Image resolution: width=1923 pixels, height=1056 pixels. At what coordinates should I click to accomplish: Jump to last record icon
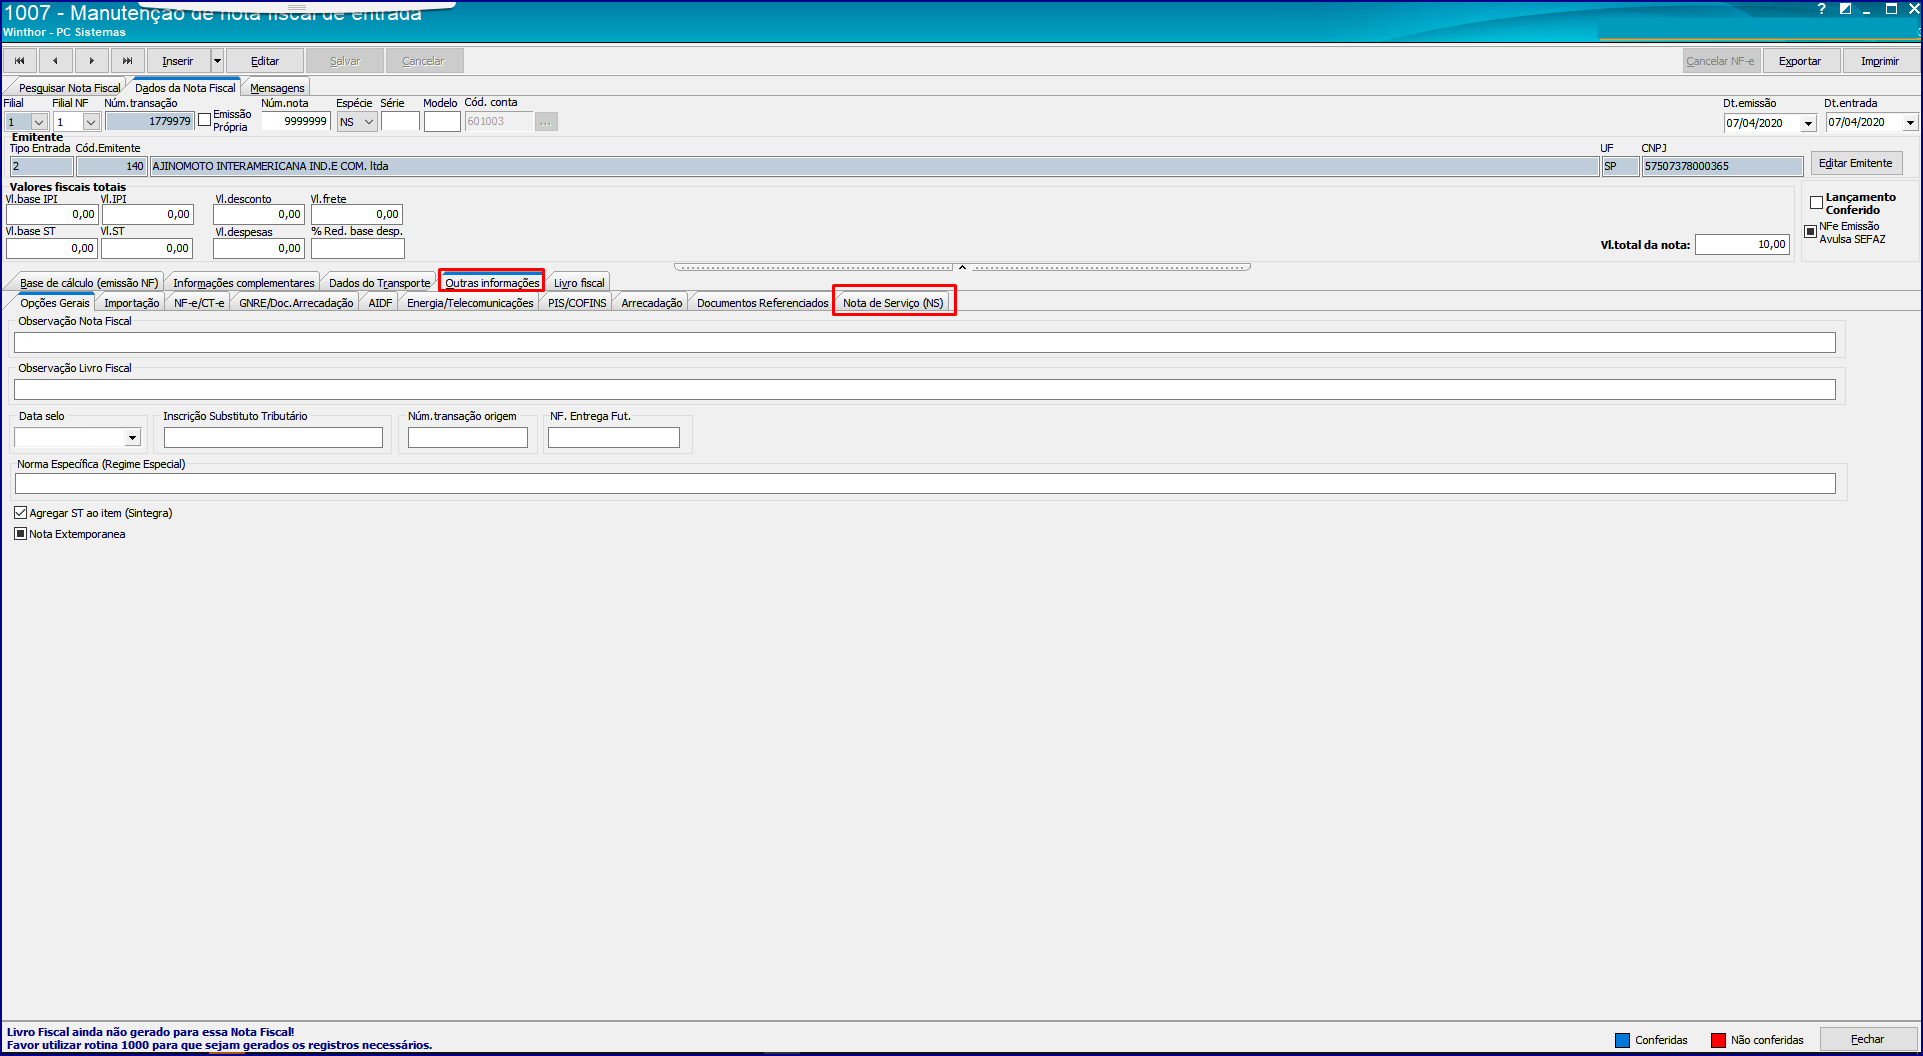click(x=128, y=61)
